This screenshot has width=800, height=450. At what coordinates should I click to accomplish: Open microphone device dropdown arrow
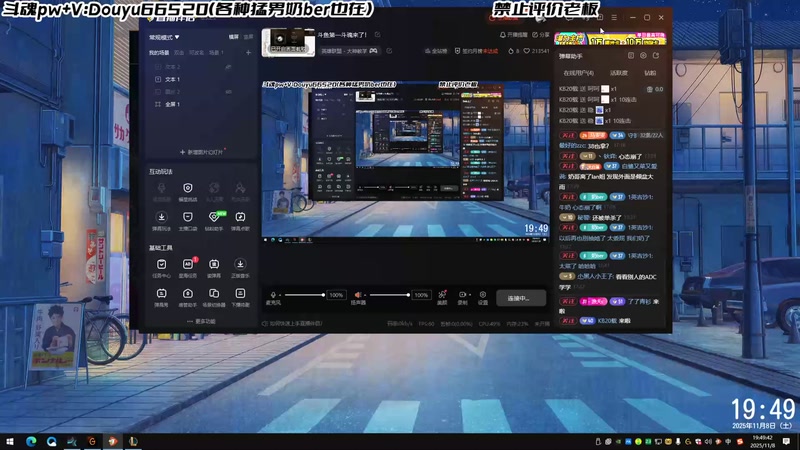click(x=280, y=295)
